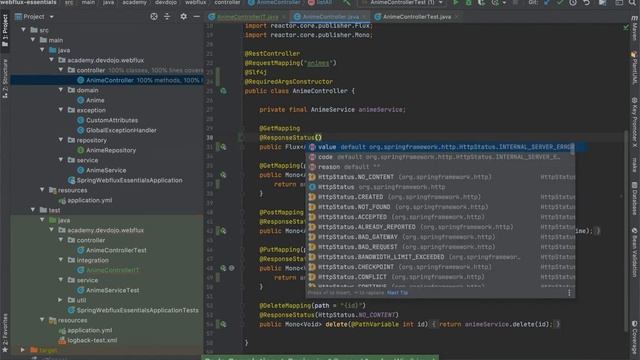This screenshot has width=640, height=360.
Task: Click the Git commit checkmark icon
Action: pyautogui.click(x=560, y=2)
